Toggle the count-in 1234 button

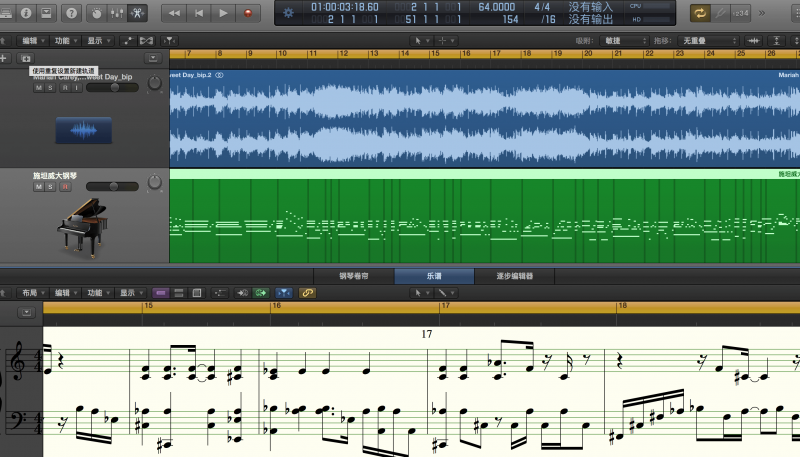point(741,13)
